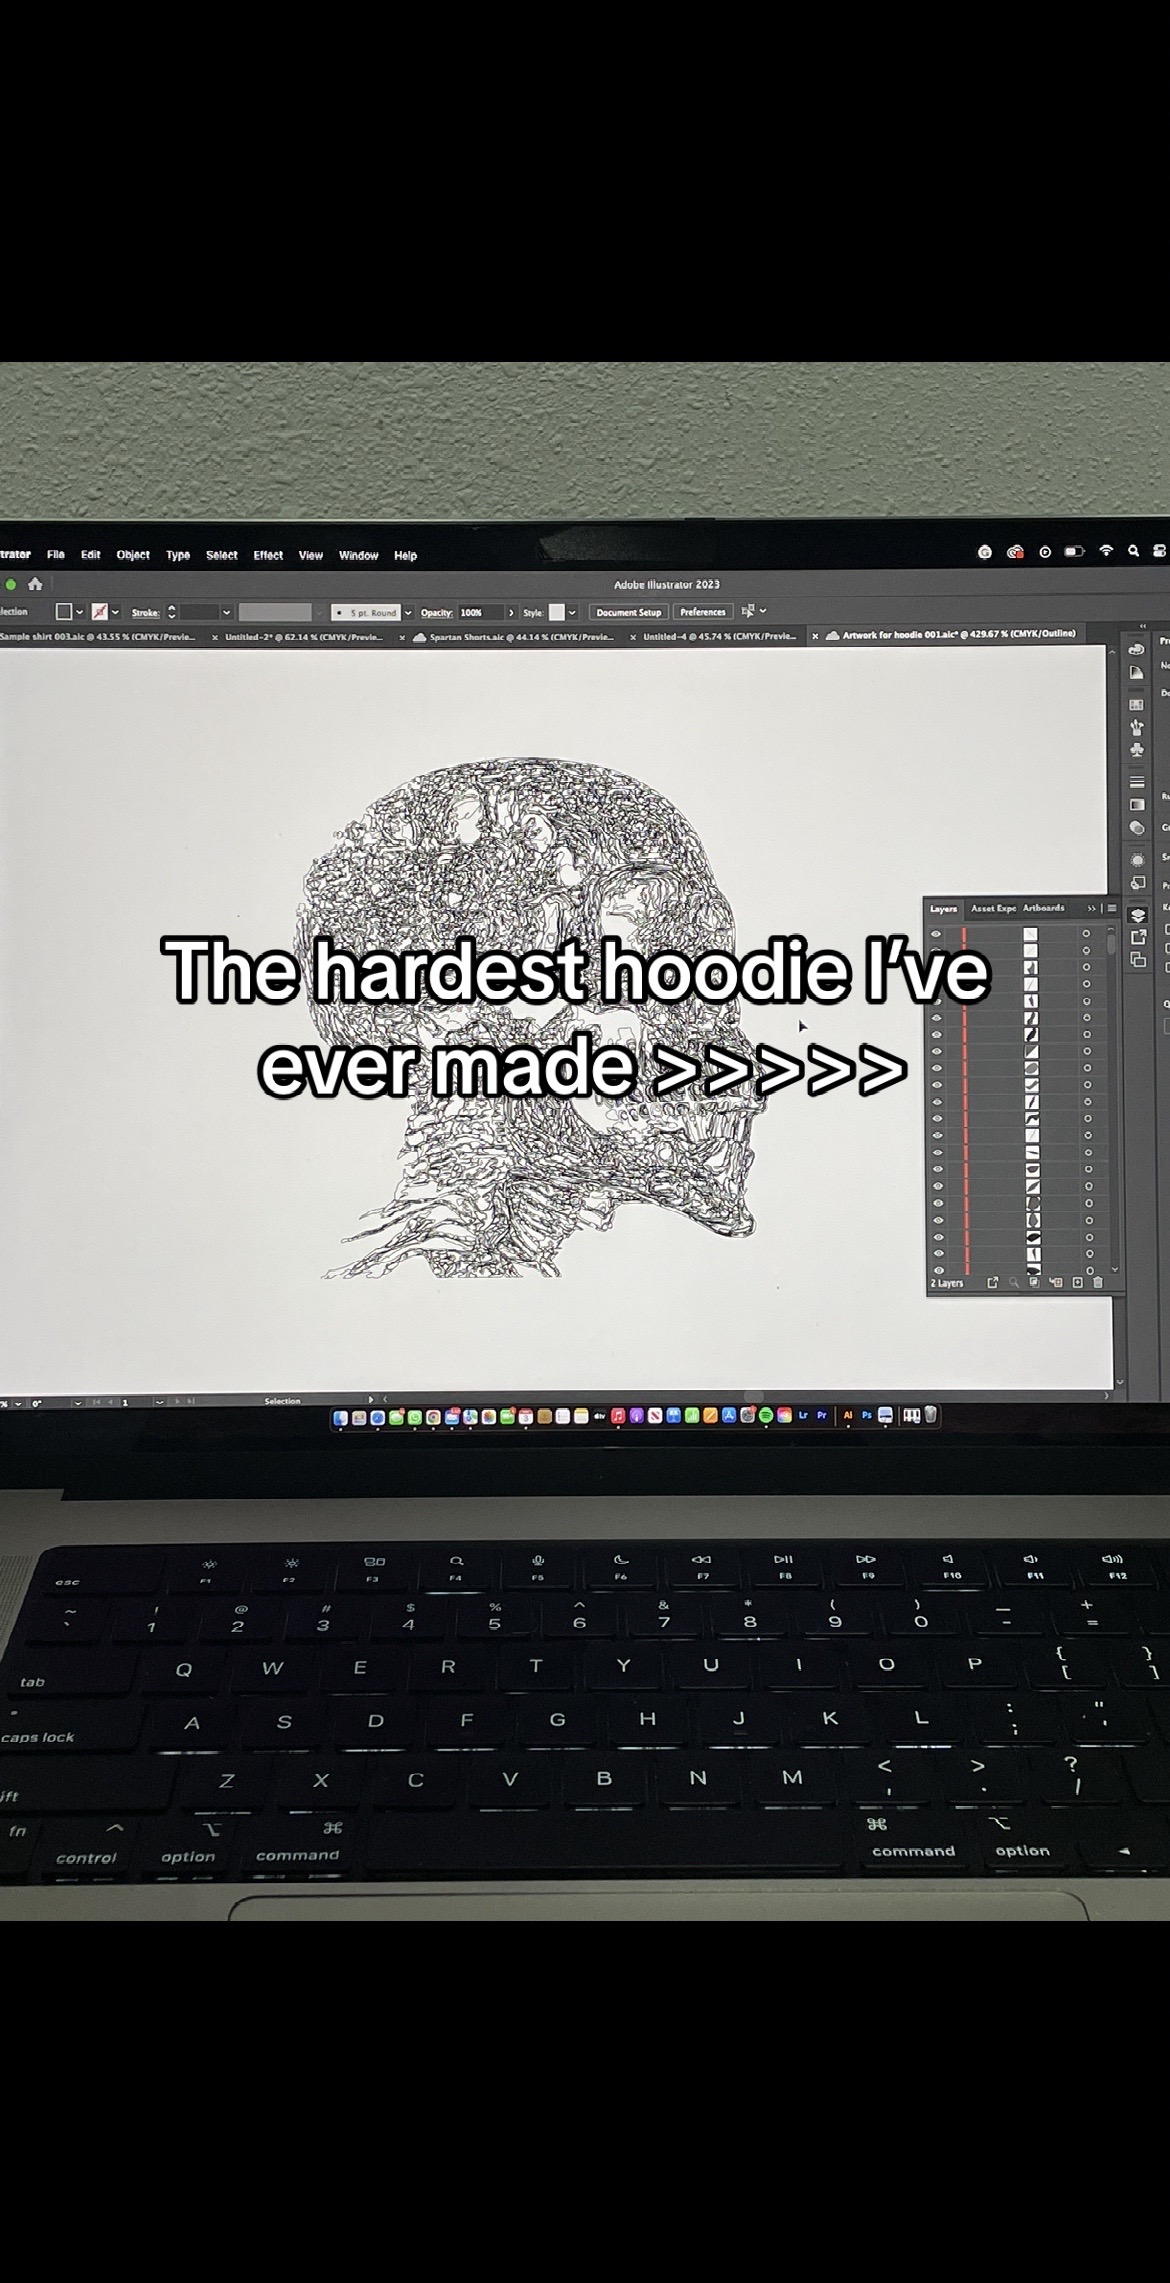Expand the Opacity slider arrow
Screen dimensions: 1170x2283
pyautogui.click(x=511, y=612)
